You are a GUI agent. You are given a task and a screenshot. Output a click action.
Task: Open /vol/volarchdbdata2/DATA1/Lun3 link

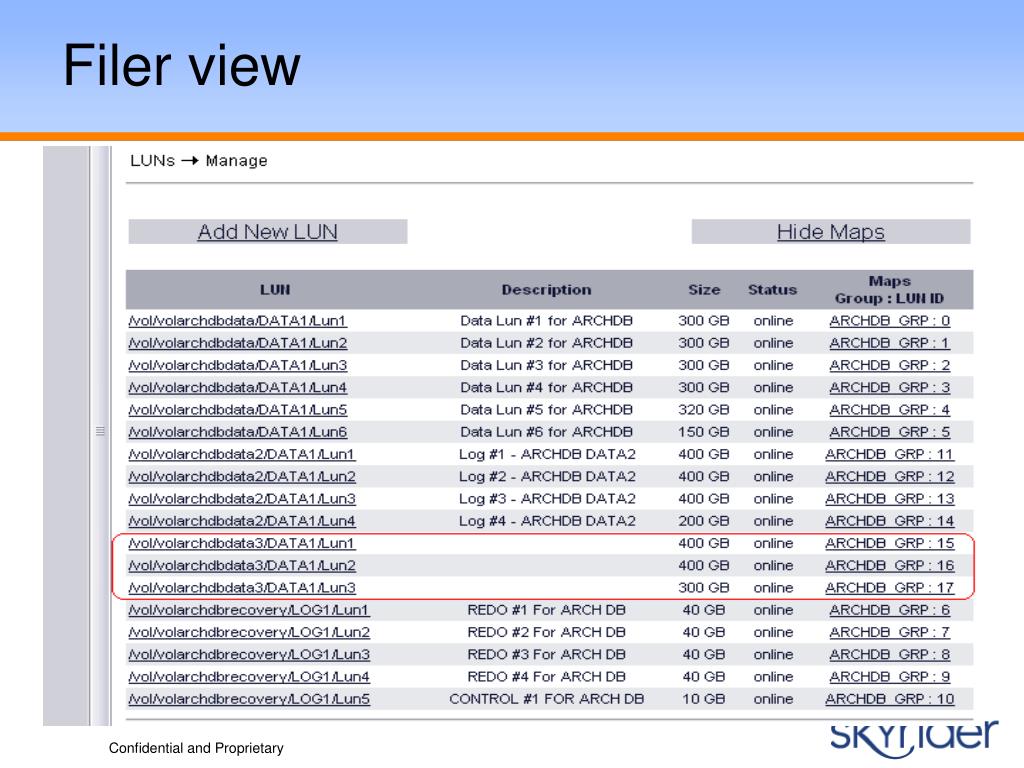(242, 498)
